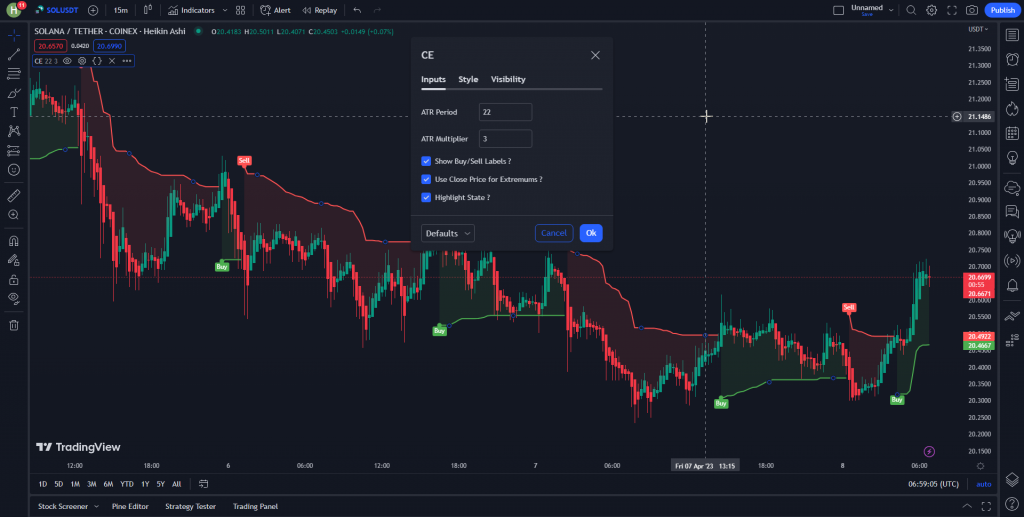Screen dimensions: 1024x517
Task: Toggle magnet mode in left toolbar
Action: coord(14,241)
